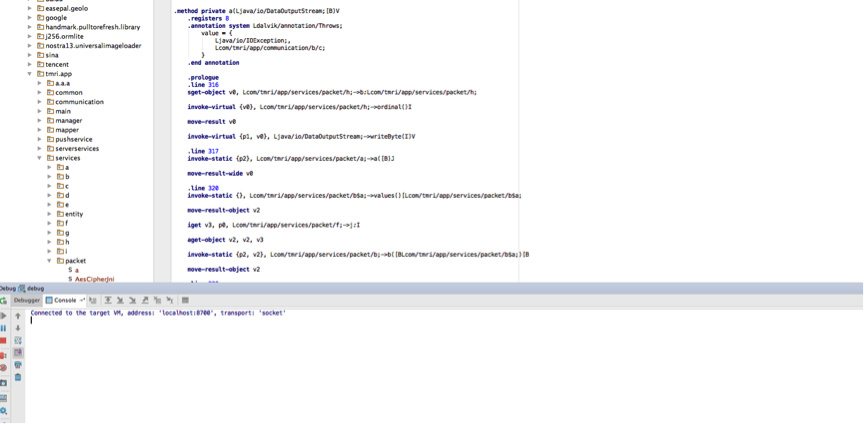Collapse the packet folder node

point(49,261)
